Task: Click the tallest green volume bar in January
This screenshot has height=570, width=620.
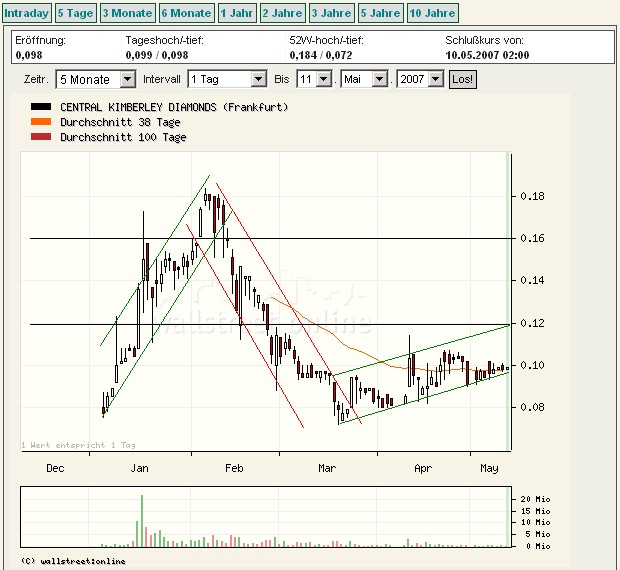Action: (141, 520)
